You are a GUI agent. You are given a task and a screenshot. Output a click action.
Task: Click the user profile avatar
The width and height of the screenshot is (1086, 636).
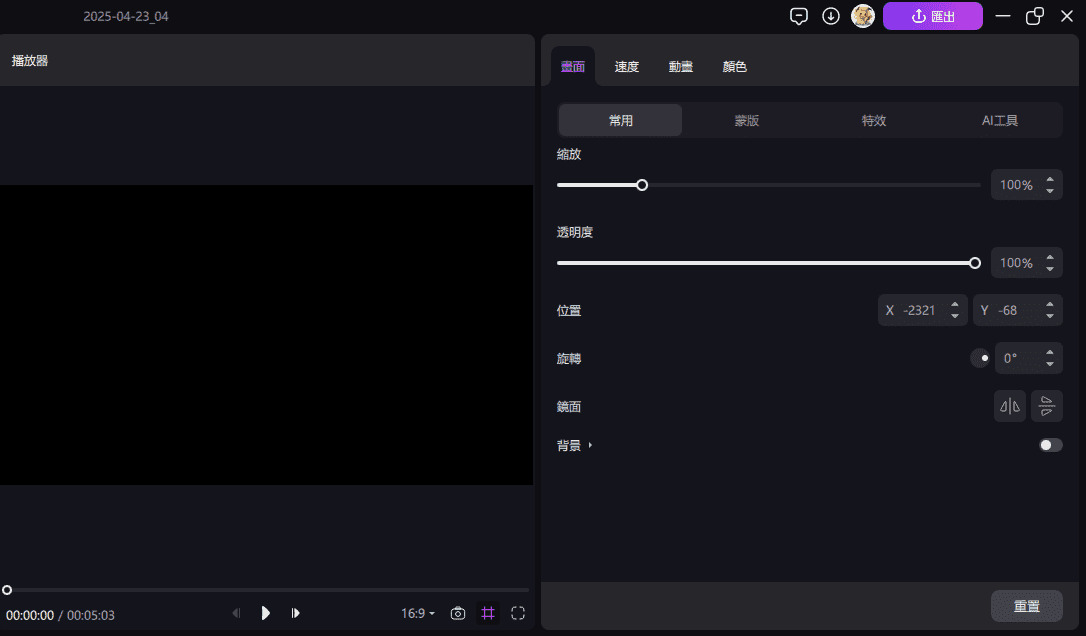[x=863, y=16]
